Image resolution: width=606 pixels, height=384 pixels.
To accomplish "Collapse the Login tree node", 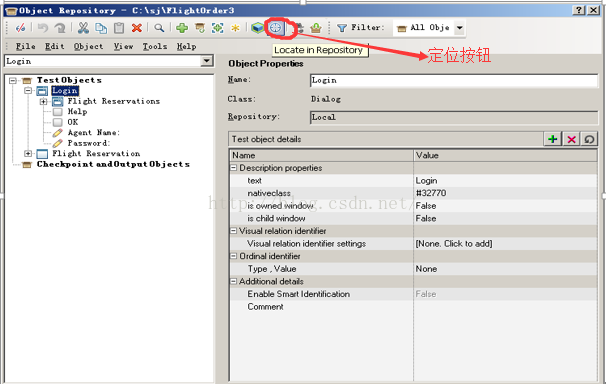I will (28, 91).
